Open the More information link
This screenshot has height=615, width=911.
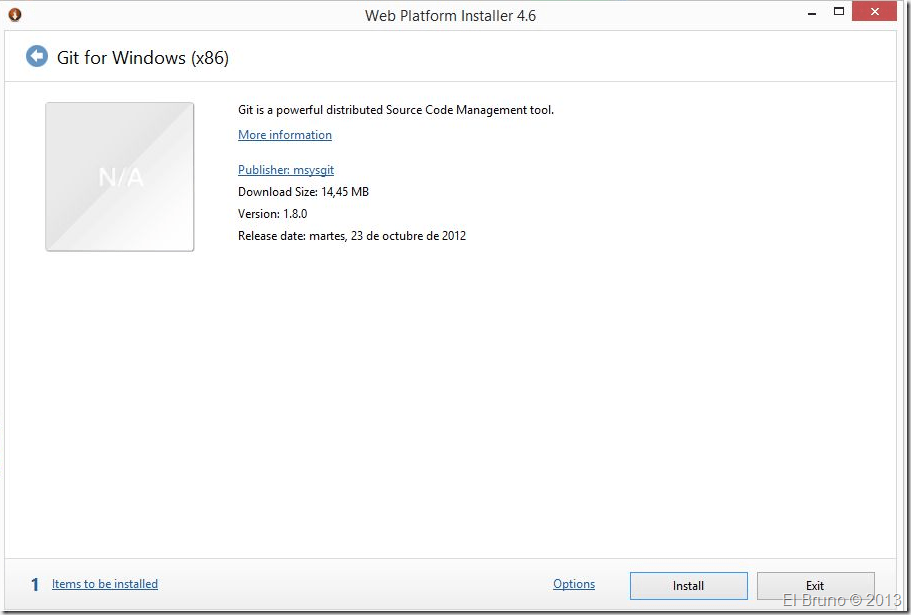[285, 135]
